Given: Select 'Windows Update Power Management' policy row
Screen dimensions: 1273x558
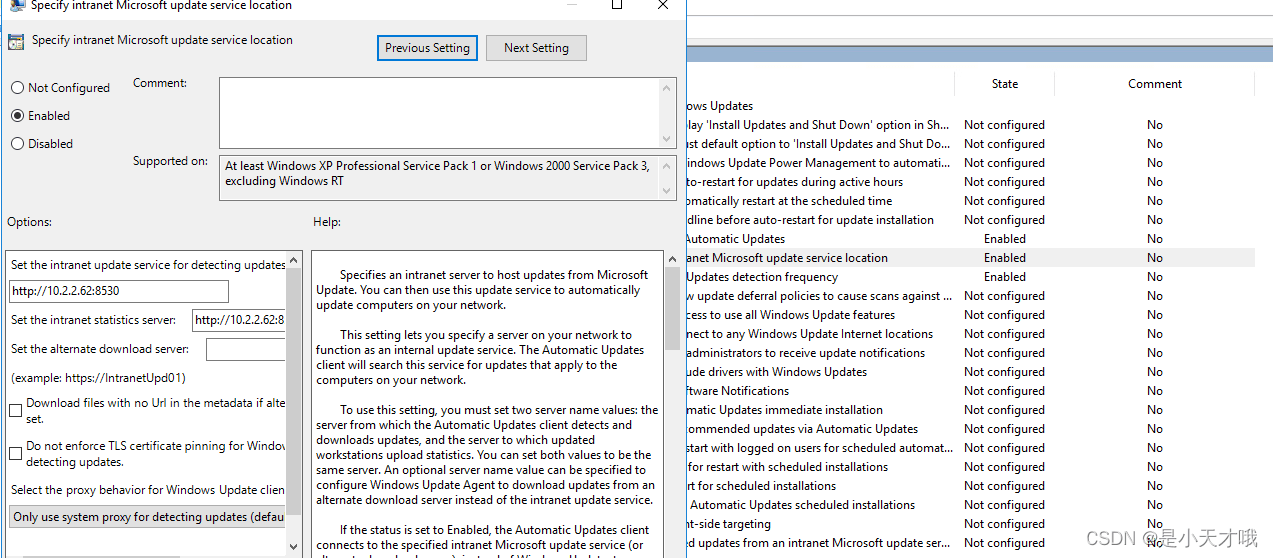Looking at the screenshot, I should pyautogui.click(x=970, y=163).
